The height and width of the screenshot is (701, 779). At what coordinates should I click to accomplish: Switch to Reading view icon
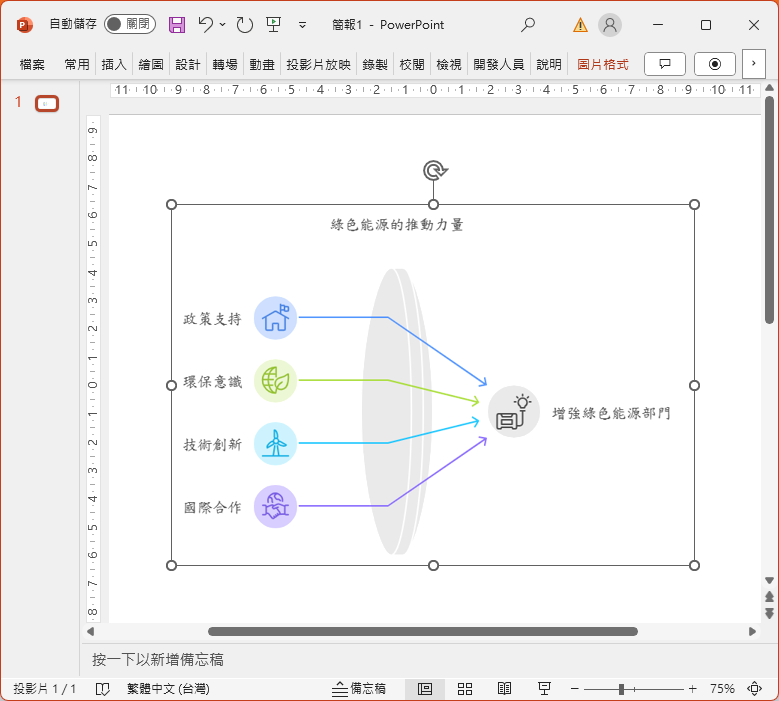tap(504, 689)
